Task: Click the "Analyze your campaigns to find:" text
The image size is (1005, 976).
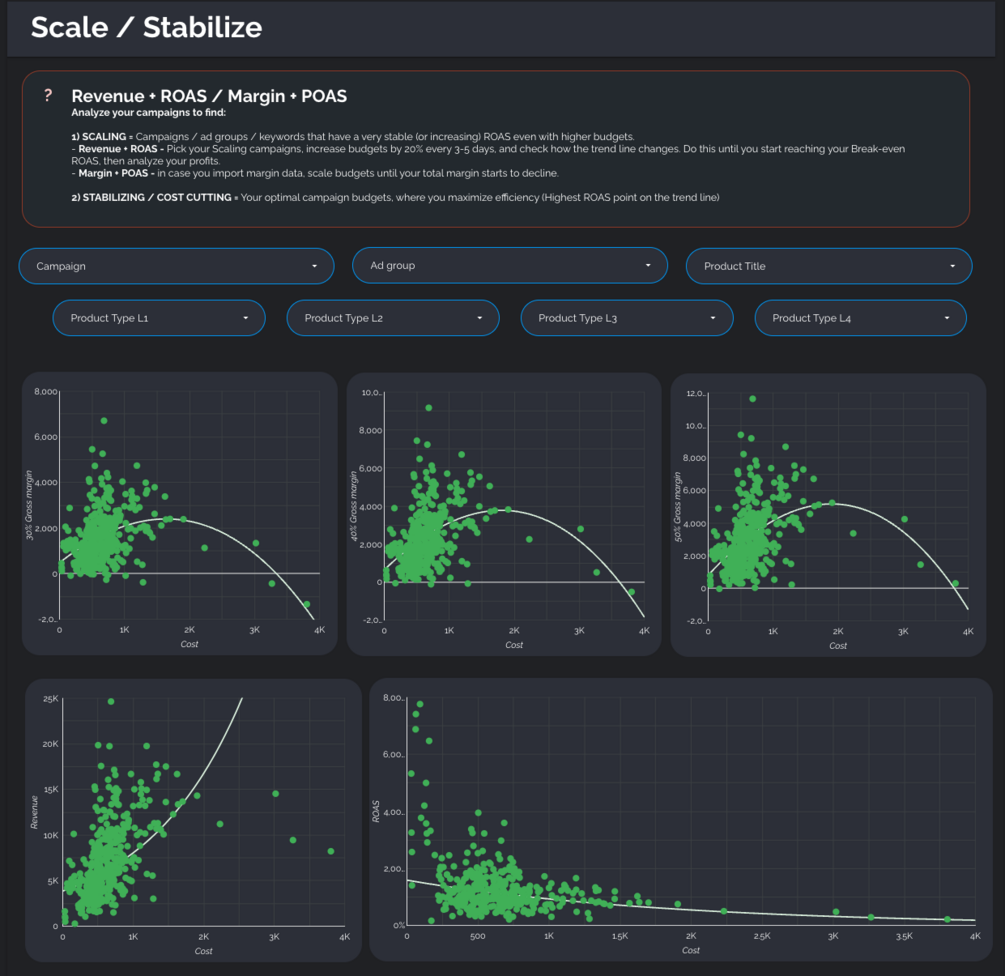Action: pos(149,113)
